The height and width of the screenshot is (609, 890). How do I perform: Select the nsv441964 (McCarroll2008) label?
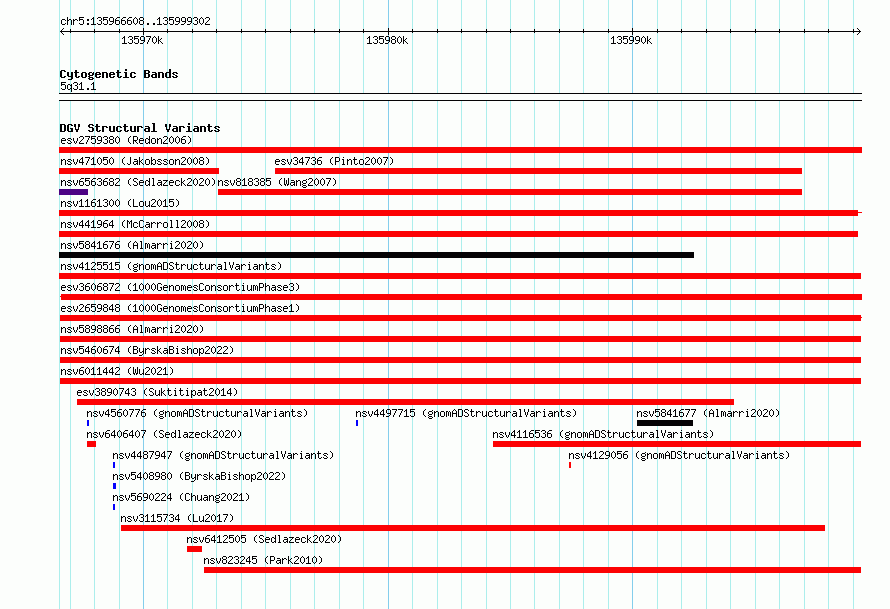pyautogui.click(x=135, y=224)
